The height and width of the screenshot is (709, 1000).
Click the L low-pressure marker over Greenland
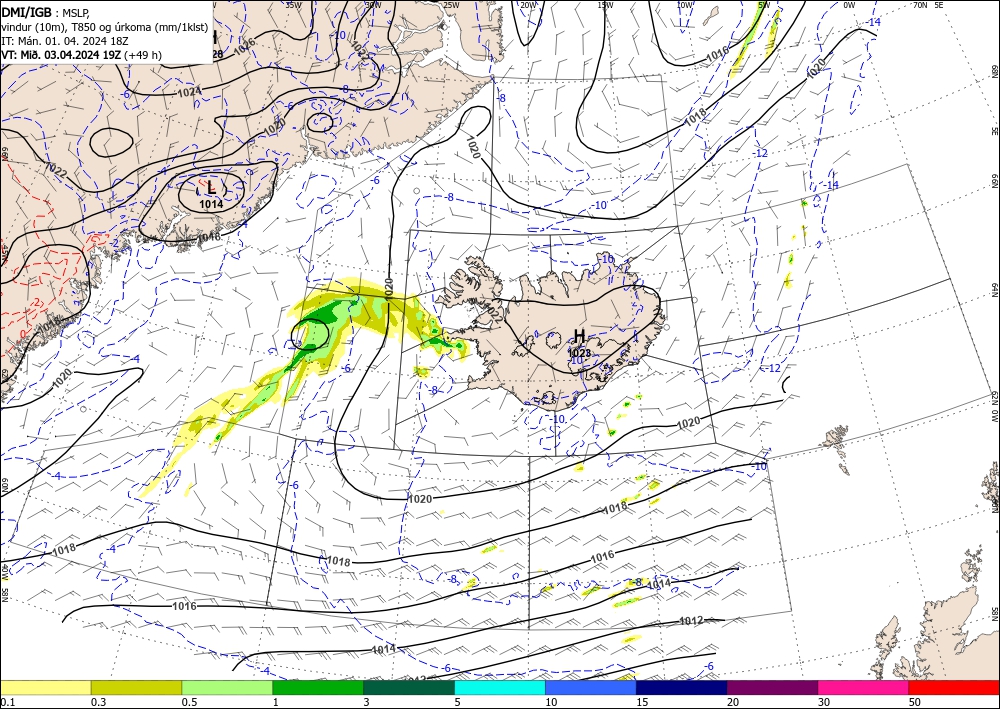pos(212,187)
